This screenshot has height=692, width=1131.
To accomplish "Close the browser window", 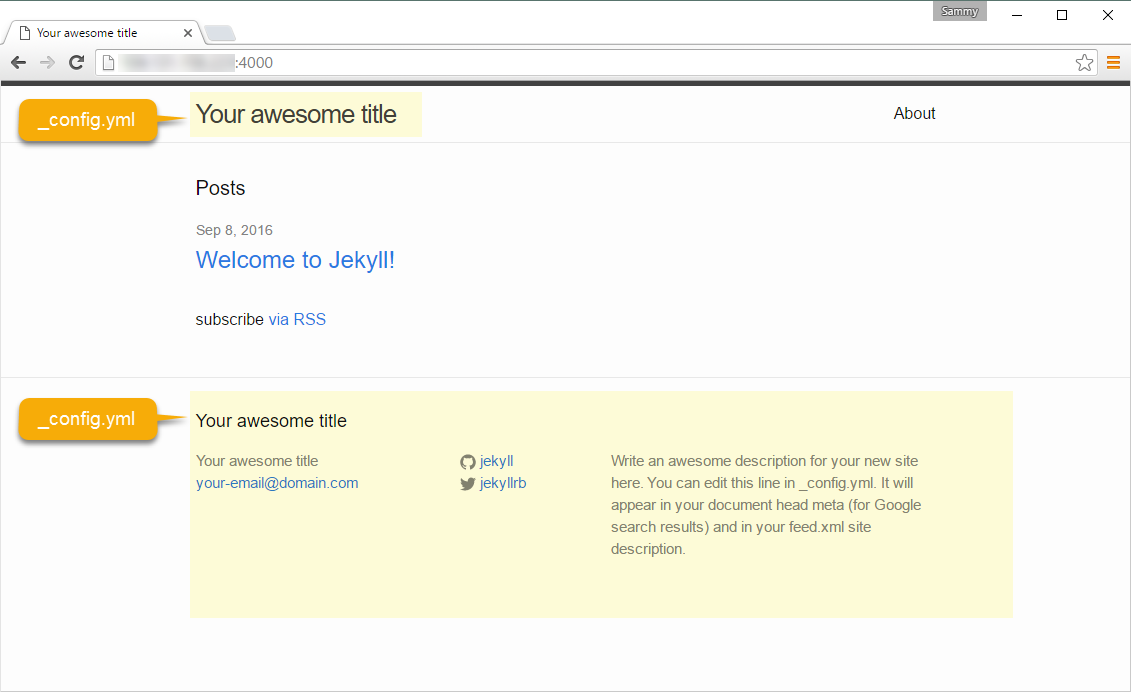I will tap(1108, 15).
